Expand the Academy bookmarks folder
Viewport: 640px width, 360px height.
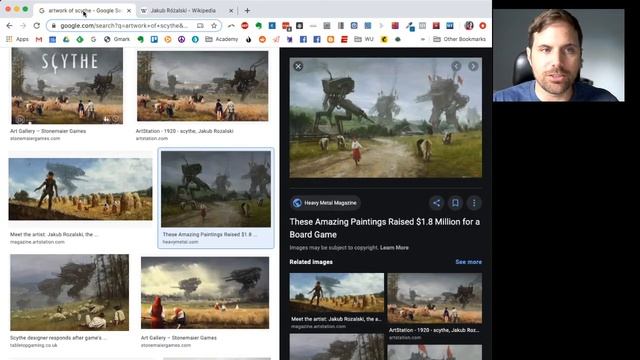221,39
